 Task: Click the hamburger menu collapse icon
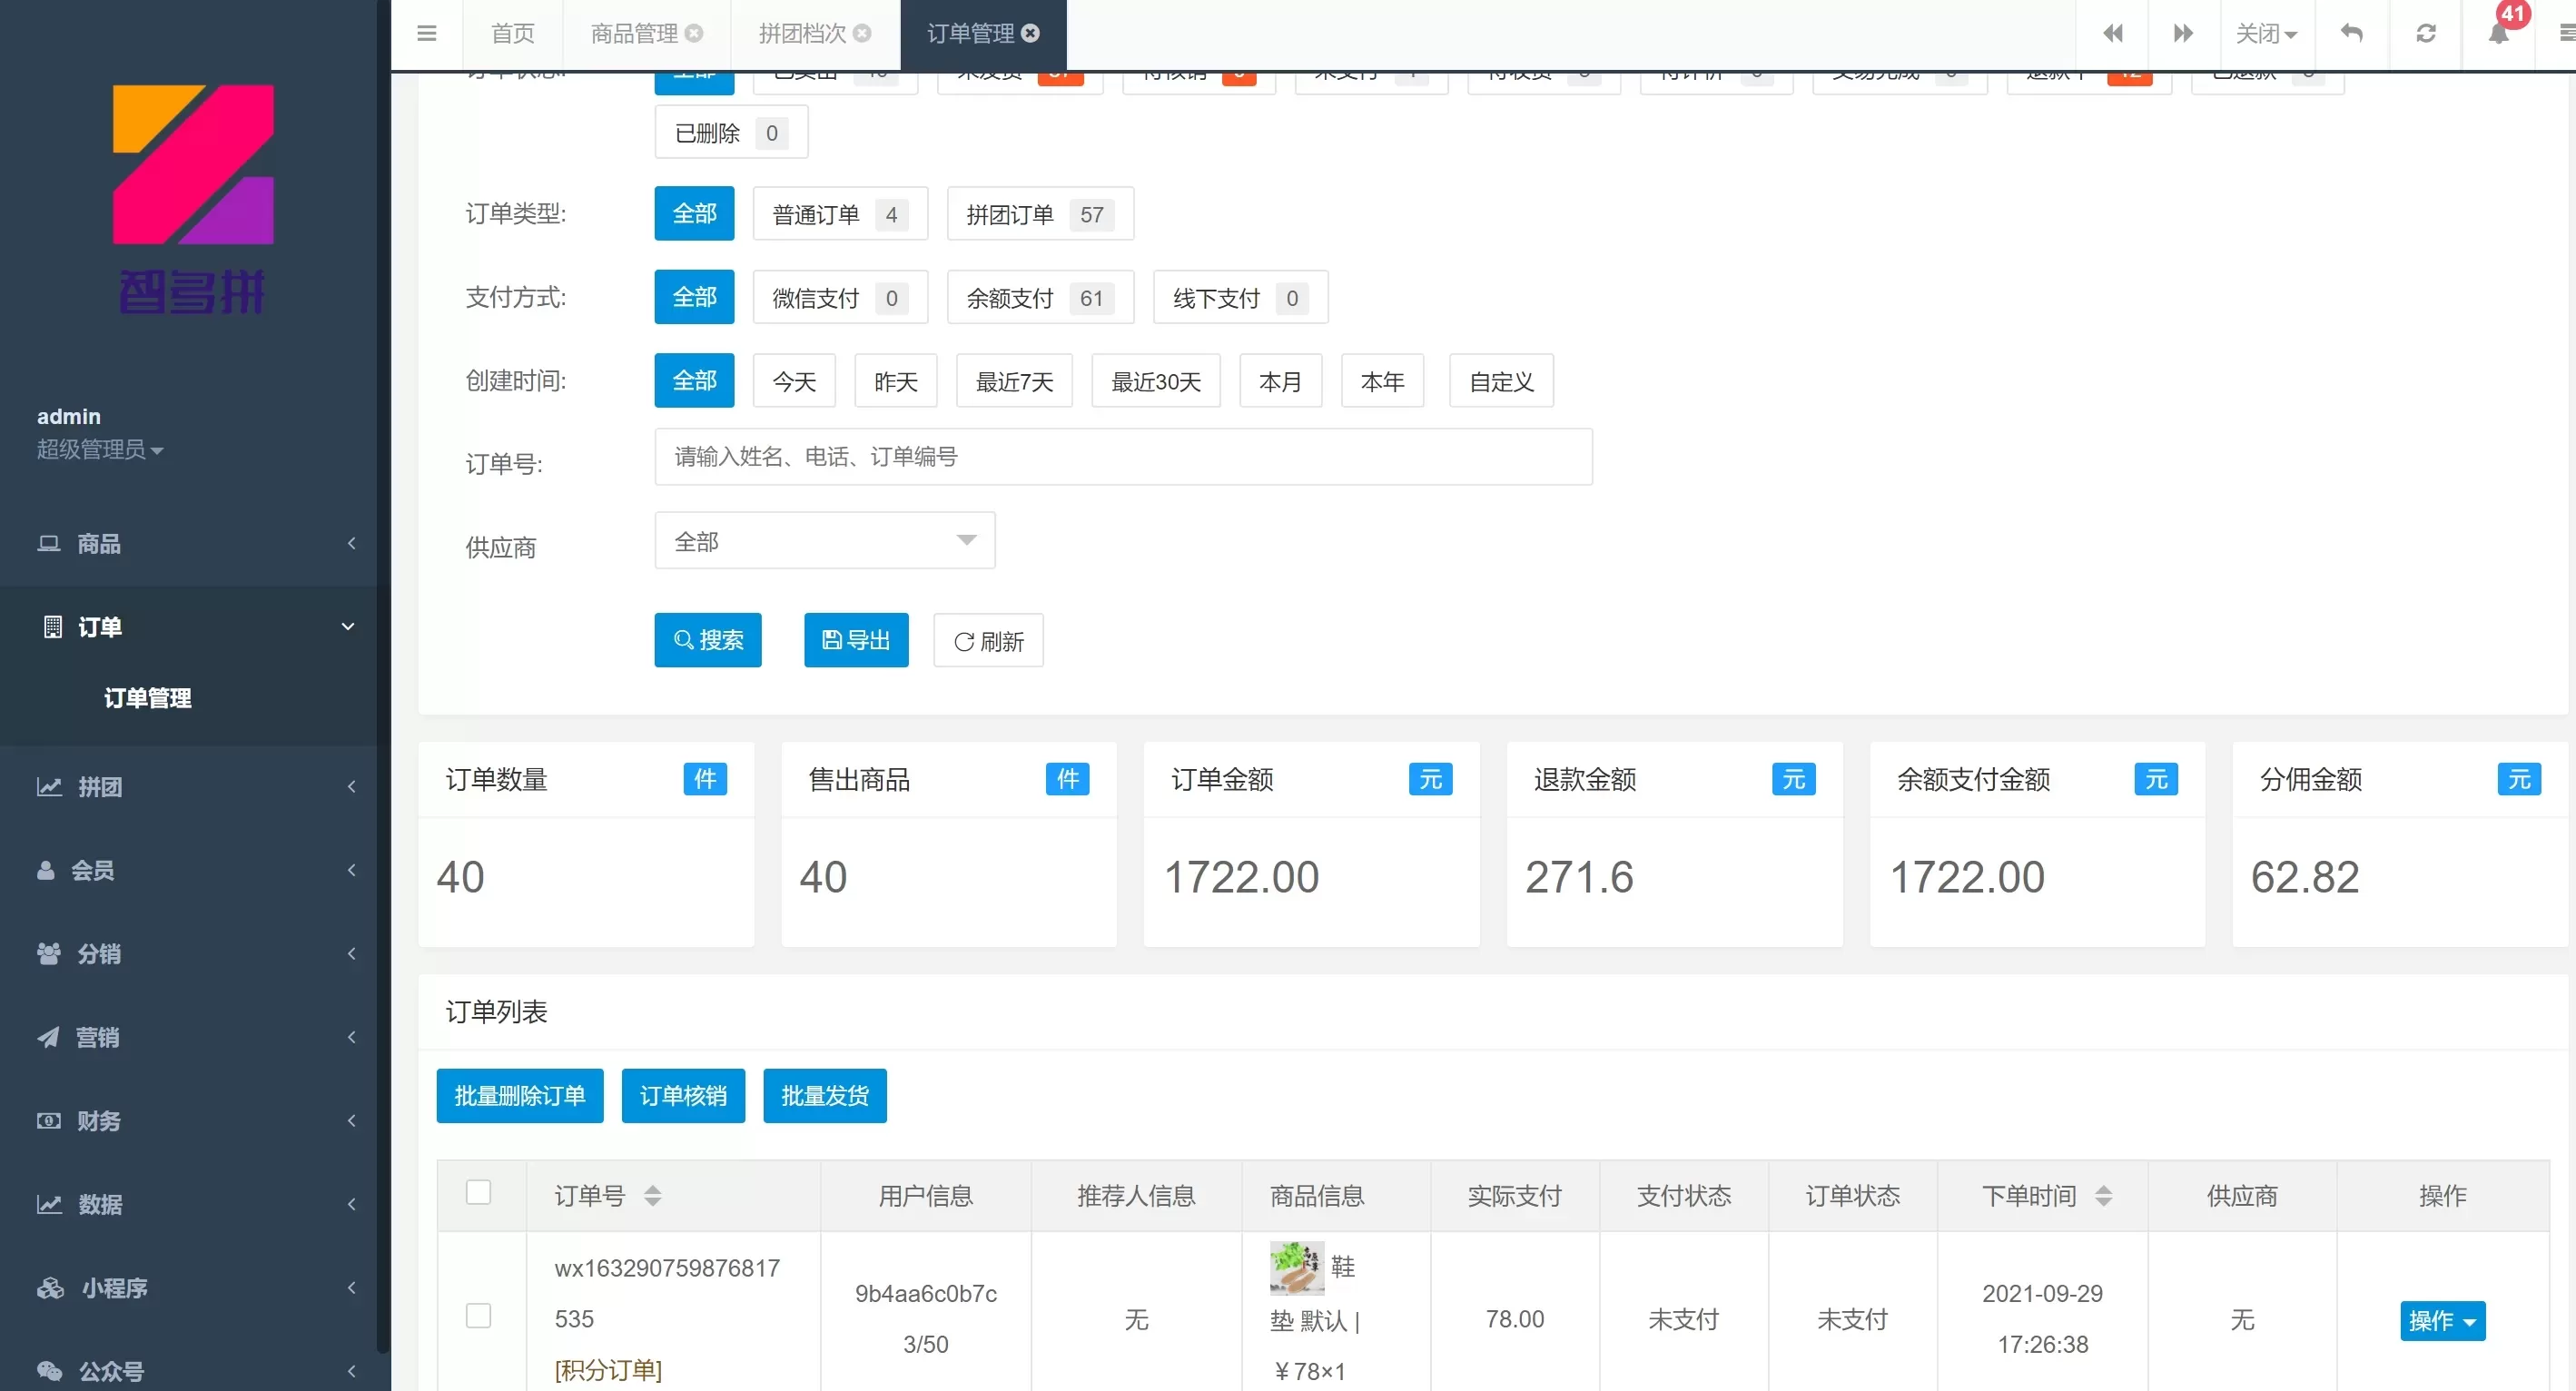tap(427, 33)
